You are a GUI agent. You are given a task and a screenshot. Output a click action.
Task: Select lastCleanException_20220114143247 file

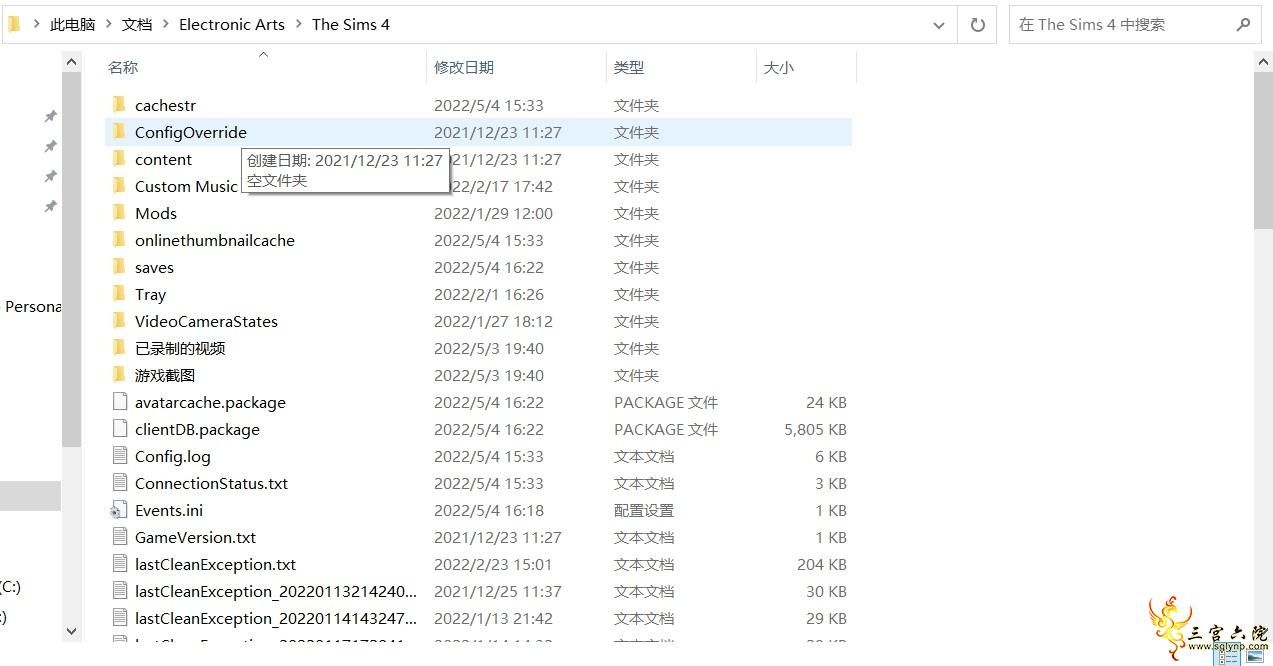click(x=276, y=618)
